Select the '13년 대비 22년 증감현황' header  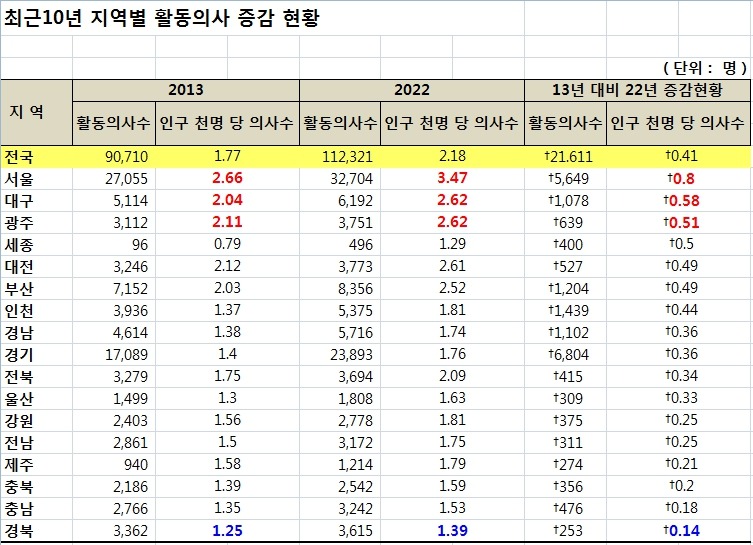(x=637, y=90)
